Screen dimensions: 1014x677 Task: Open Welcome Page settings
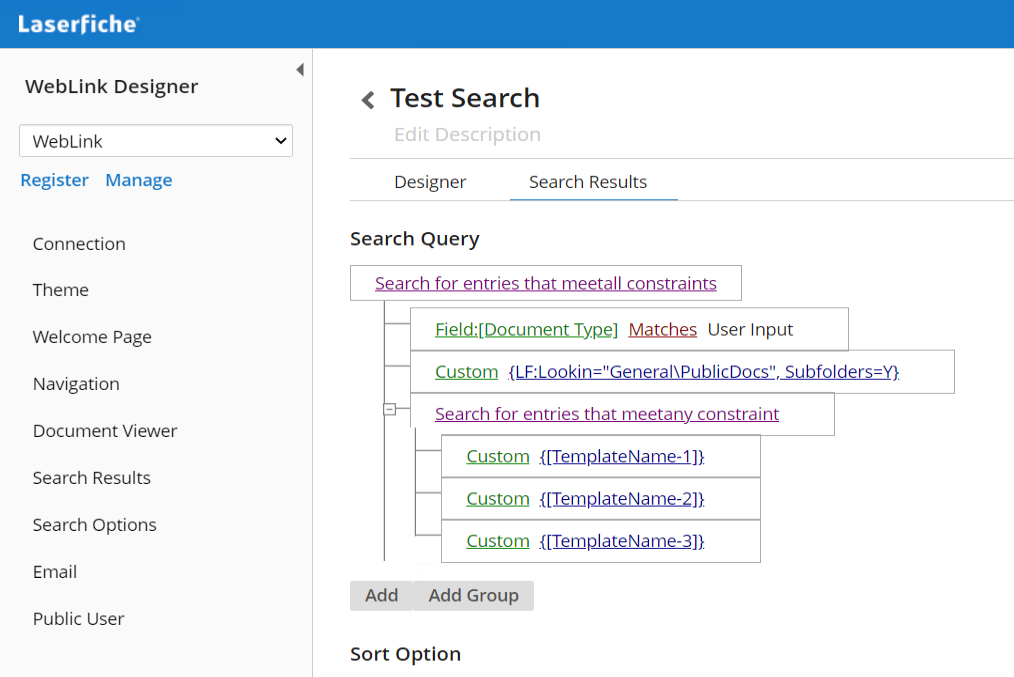pos(92,337)
